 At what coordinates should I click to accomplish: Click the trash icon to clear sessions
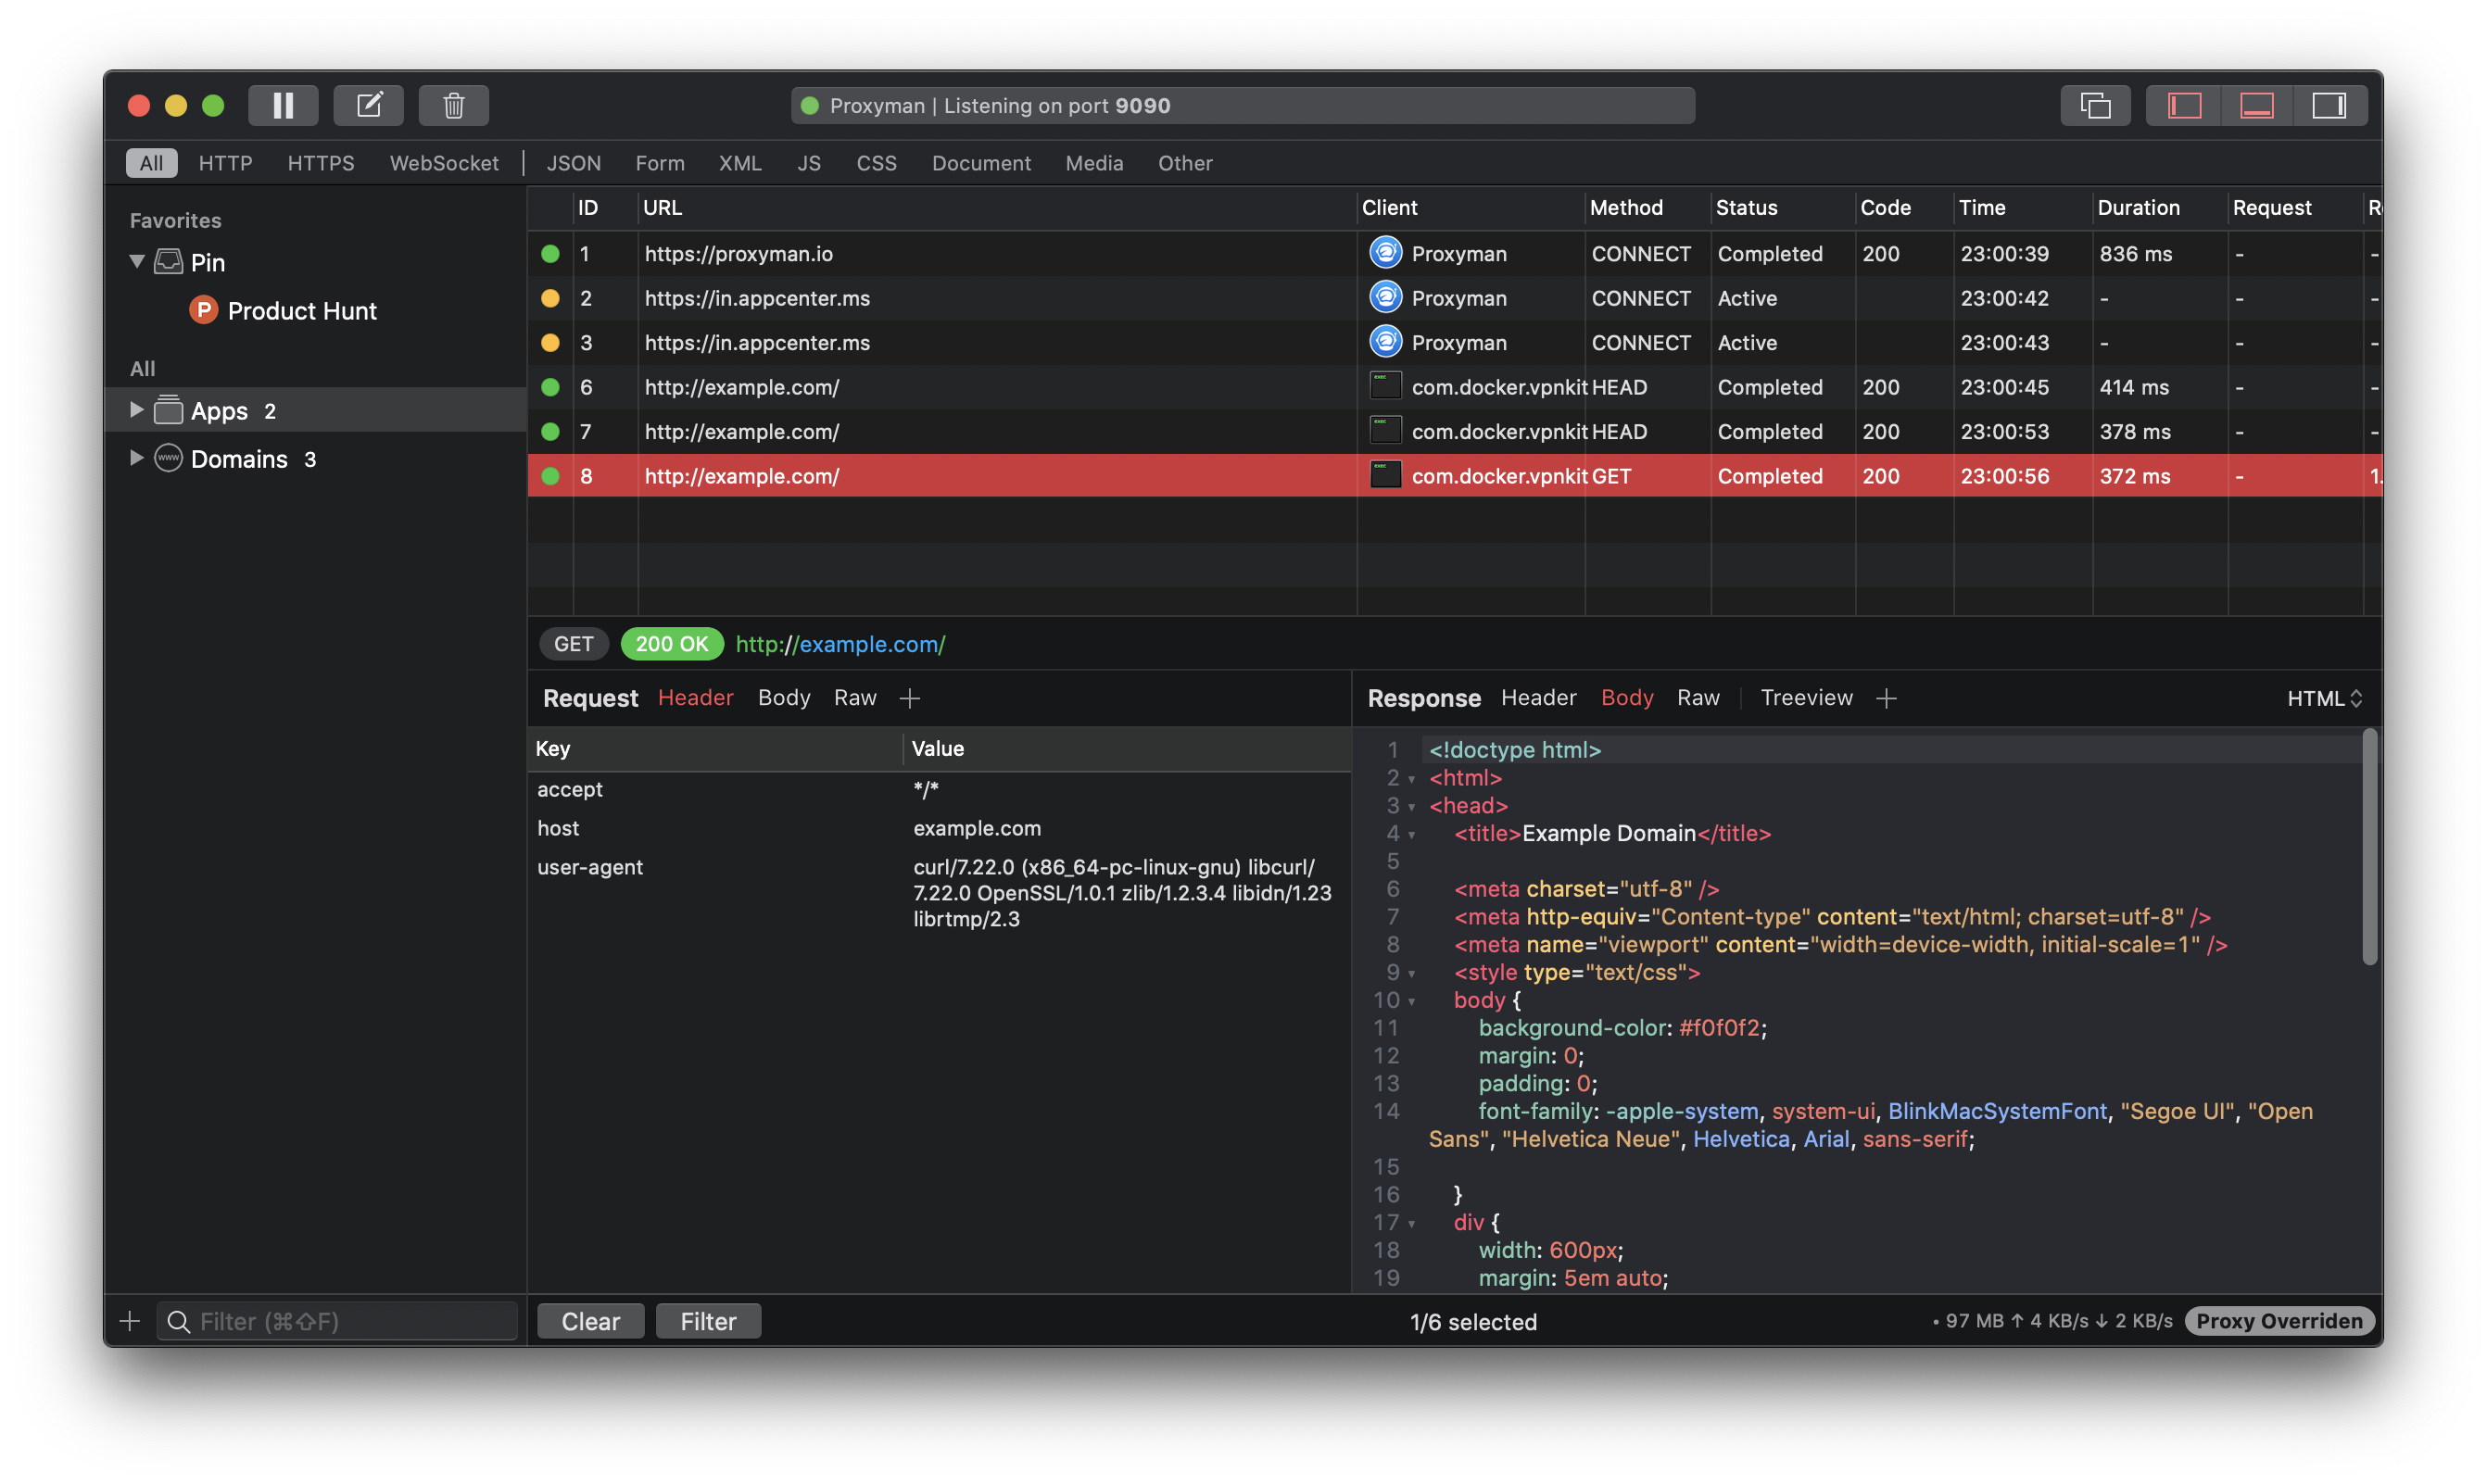click(x=453, y=105)
